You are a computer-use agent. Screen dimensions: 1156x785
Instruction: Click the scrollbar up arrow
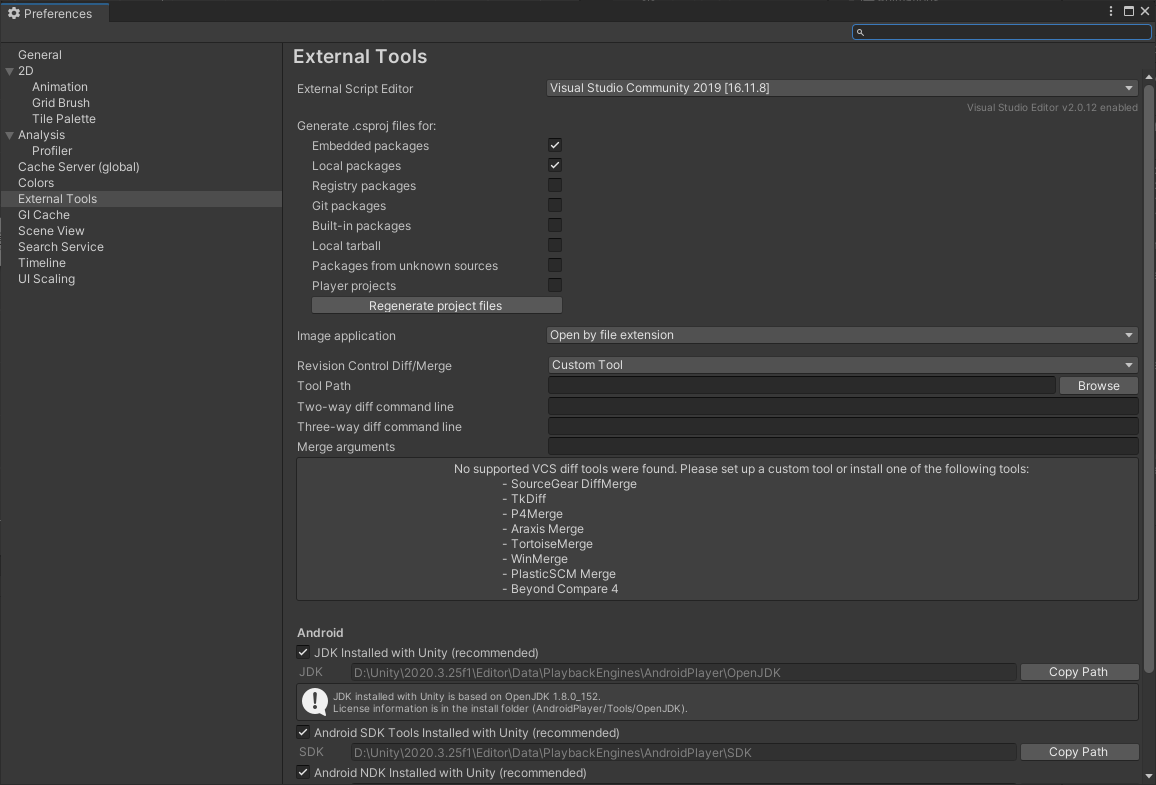click(x=1149, y=77)
